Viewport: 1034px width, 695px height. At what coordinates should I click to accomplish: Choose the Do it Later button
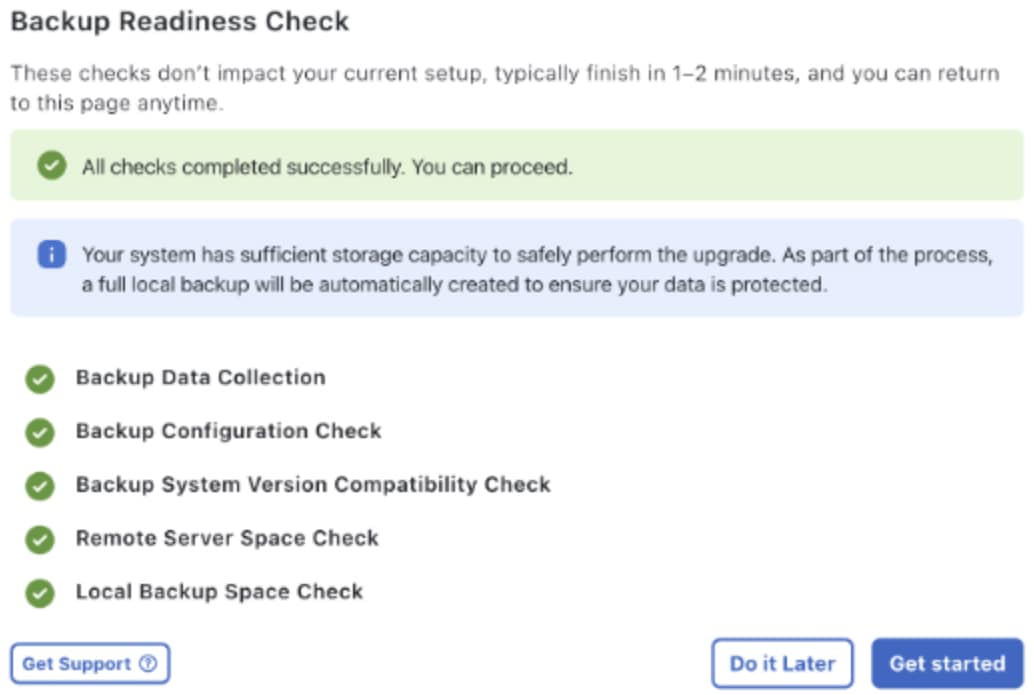click(782, 664)
